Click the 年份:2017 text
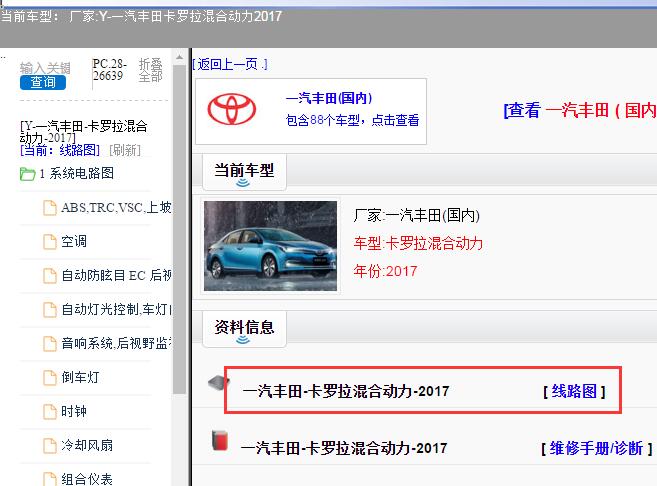 point(385,271)
